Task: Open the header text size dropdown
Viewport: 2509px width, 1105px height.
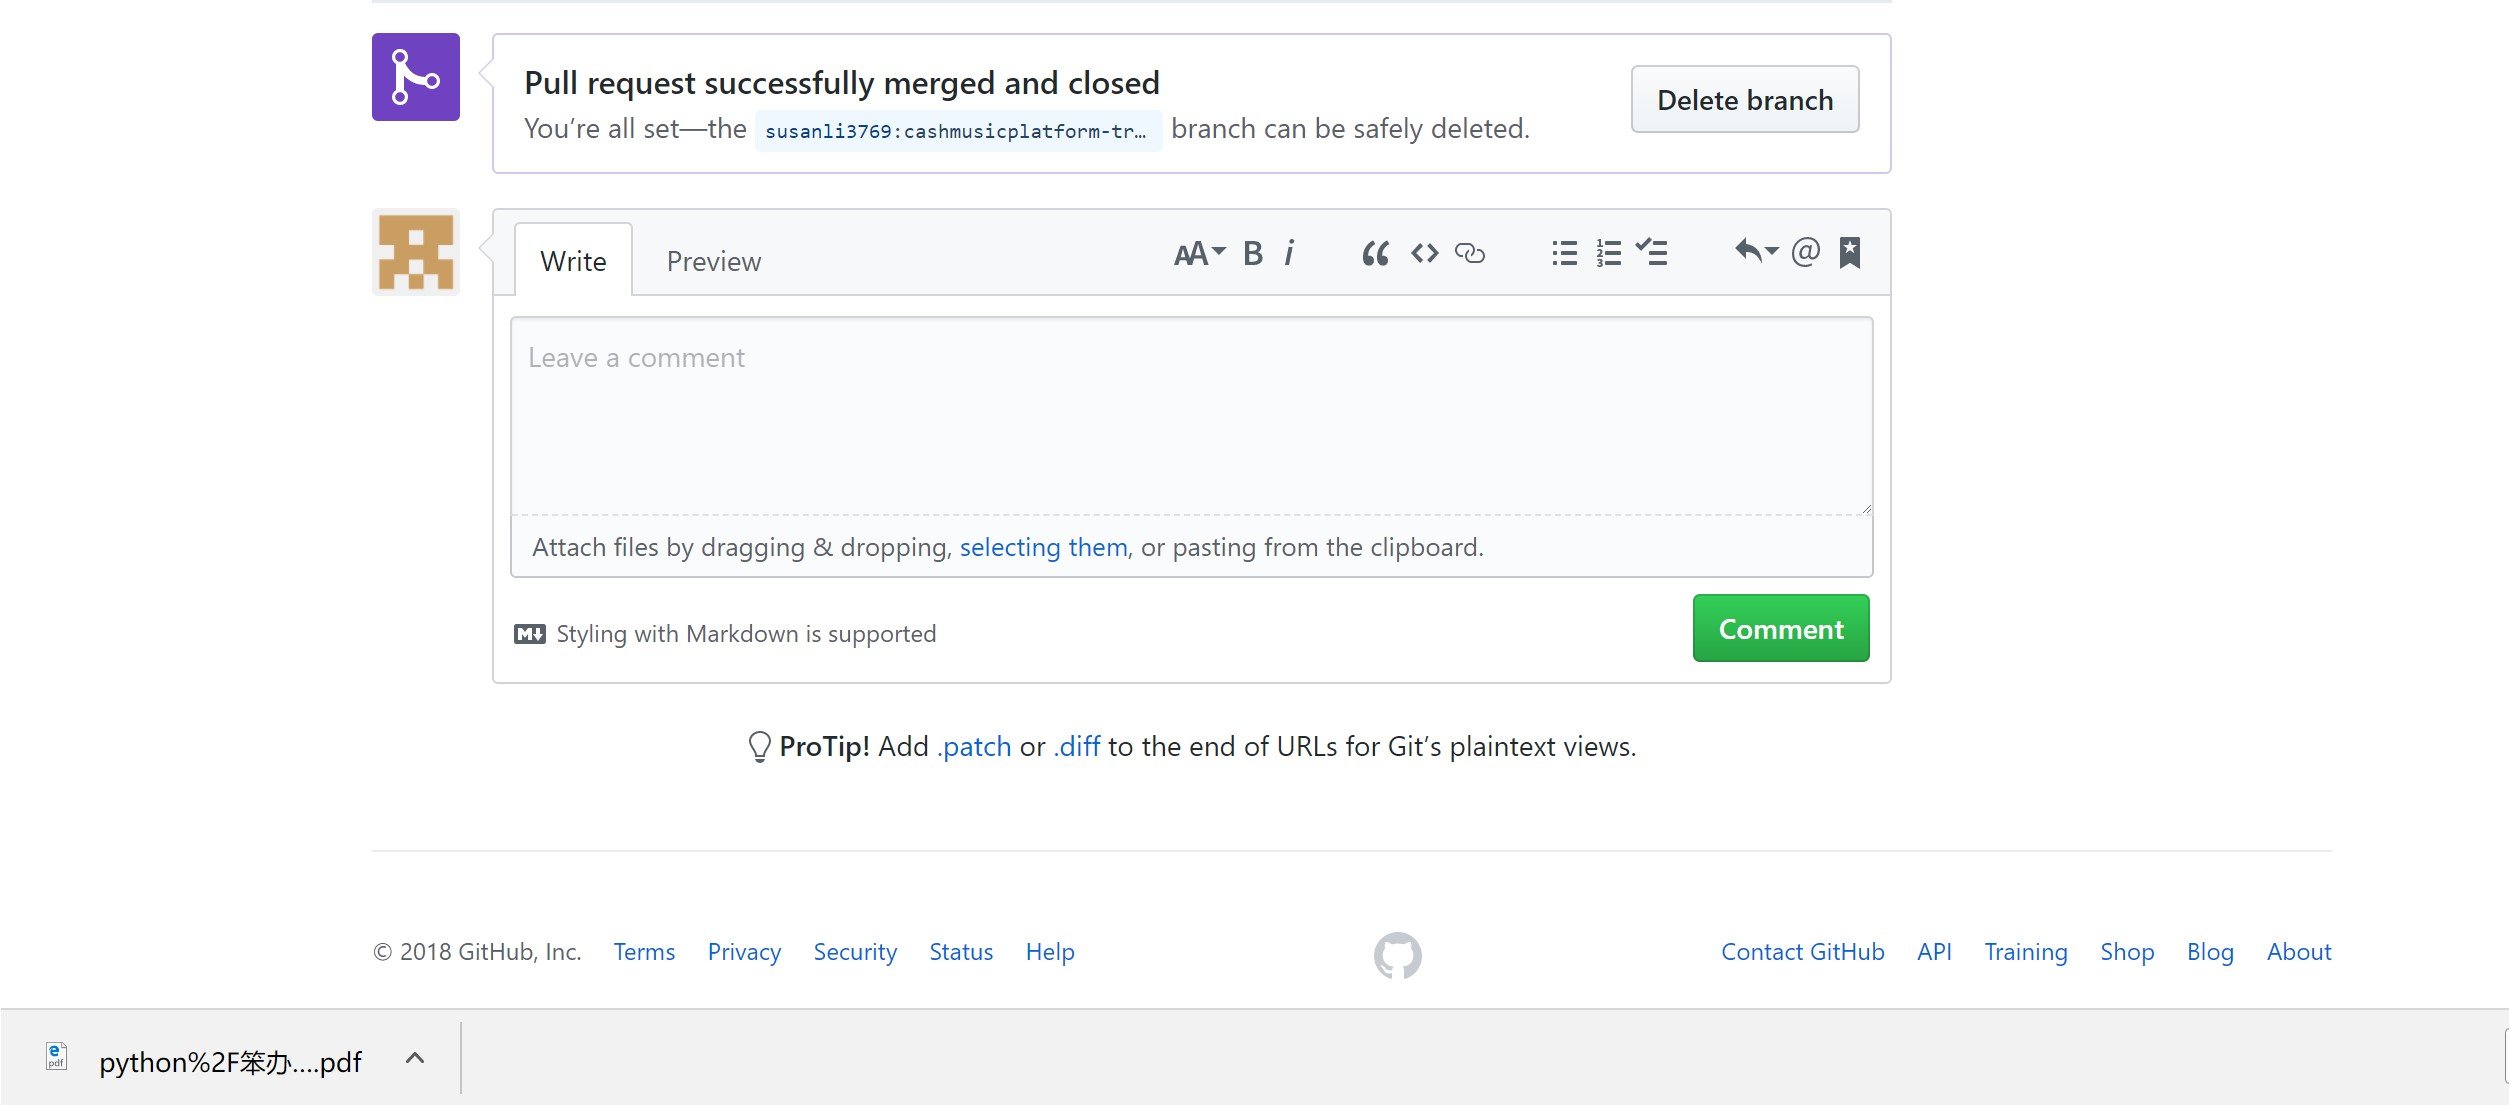Action: (x=1199, y=254)
